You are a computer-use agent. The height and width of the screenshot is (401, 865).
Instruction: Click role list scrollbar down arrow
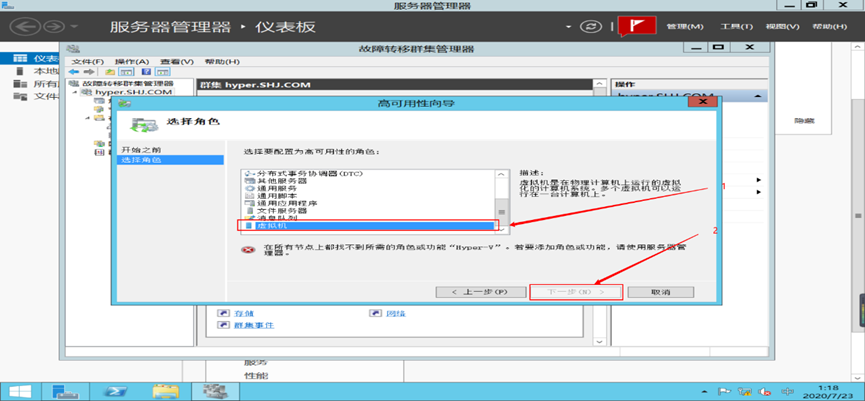click(x=501, y=228)
